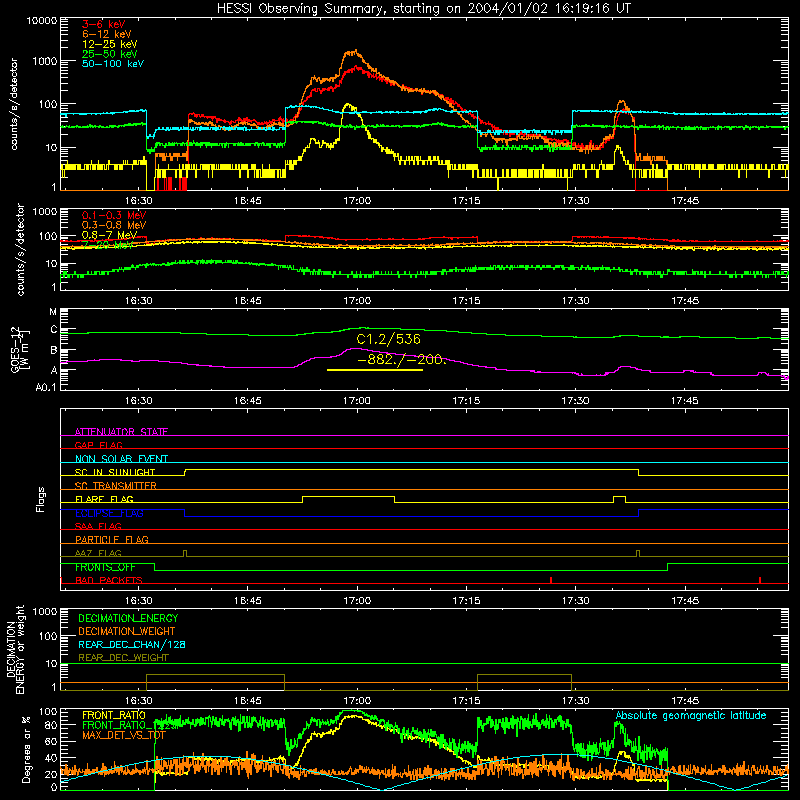
Task: Click the "0.1-0.3 MeV" legend label
Action: point(114,215)
